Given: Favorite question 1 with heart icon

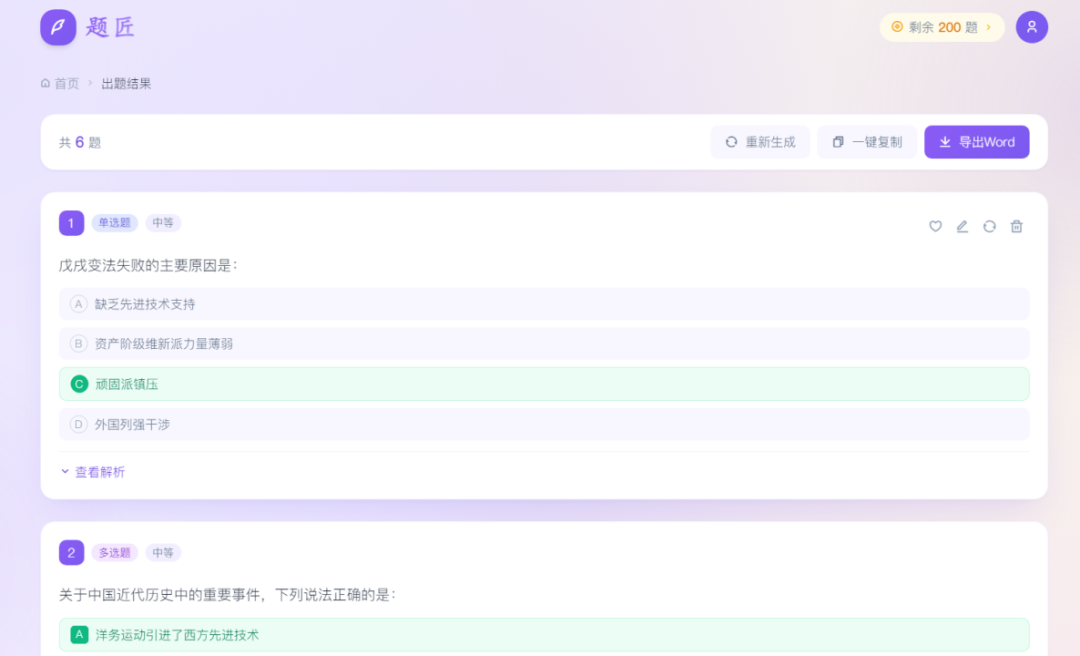Looking at the screenshot, I should [935, 226].
